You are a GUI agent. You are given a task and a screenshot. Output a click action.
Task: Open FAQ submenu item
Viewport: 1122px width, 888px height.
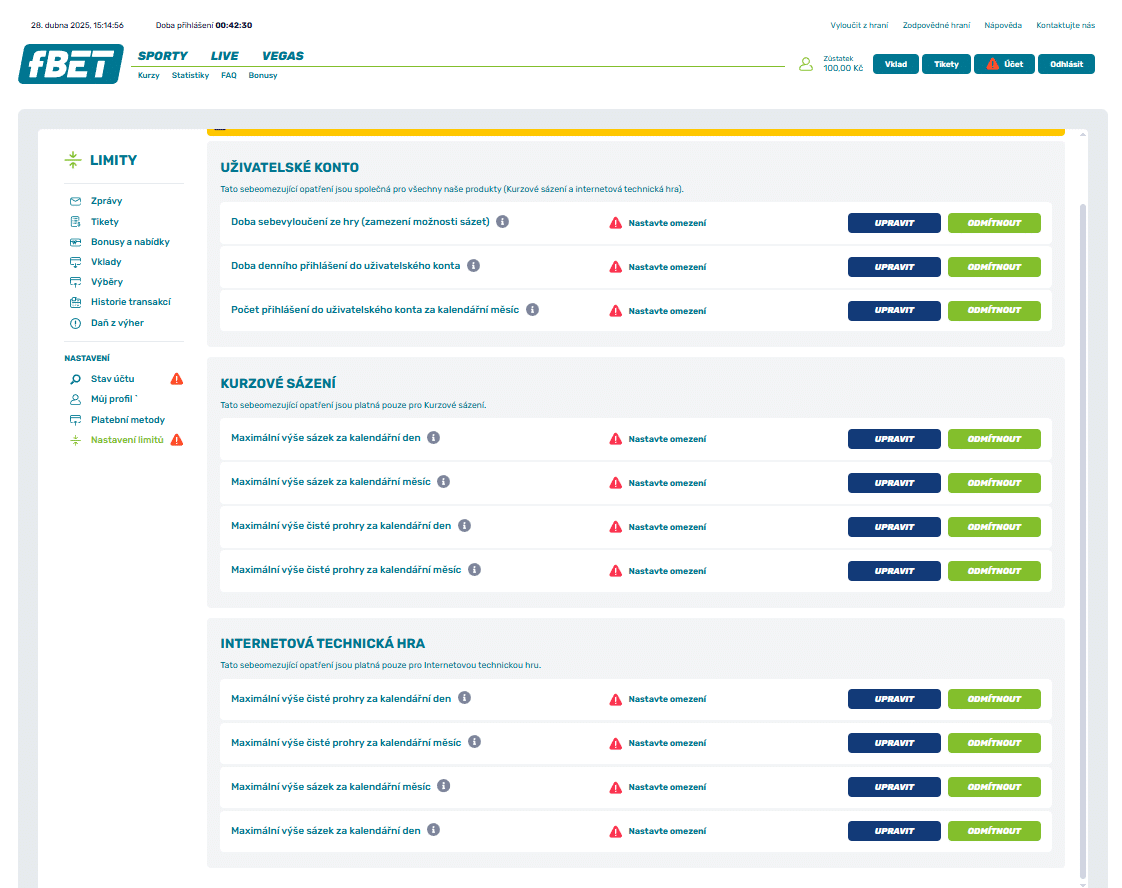point(229,75)
